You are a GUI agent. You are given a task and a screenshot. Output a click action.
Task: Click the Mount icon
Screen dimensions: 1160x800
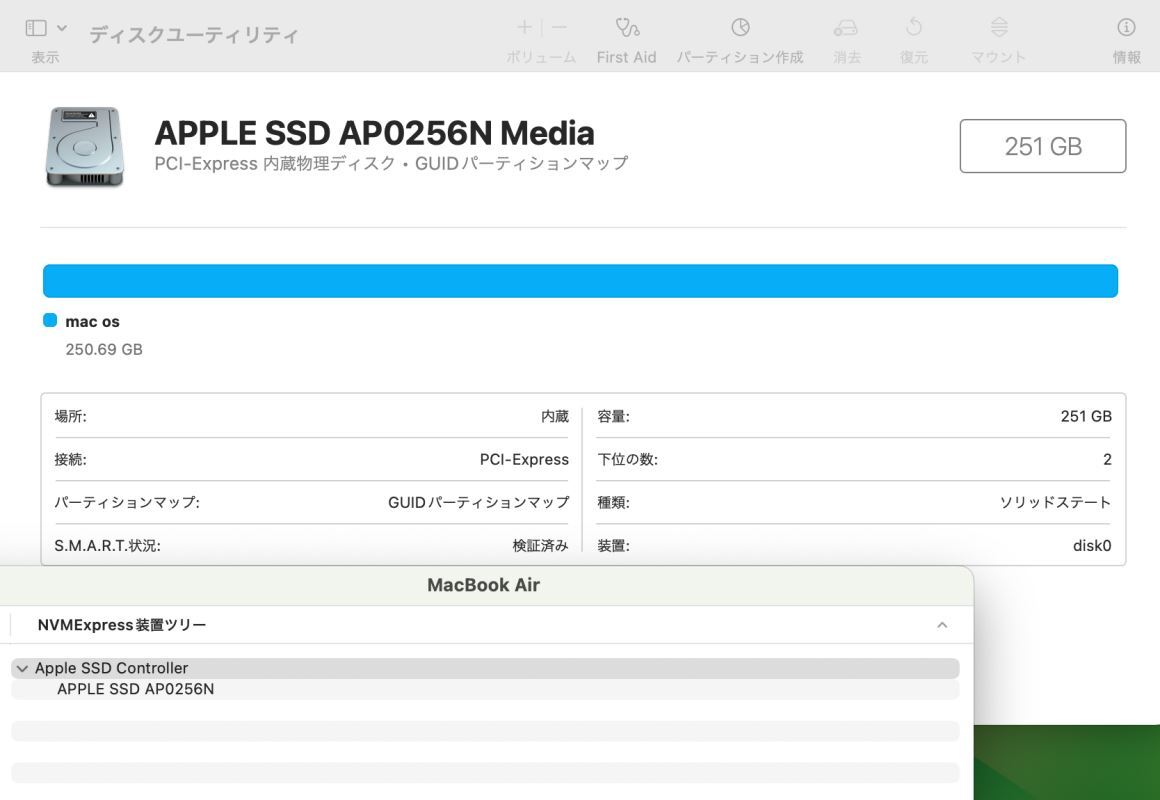click(x=999, y=27)
